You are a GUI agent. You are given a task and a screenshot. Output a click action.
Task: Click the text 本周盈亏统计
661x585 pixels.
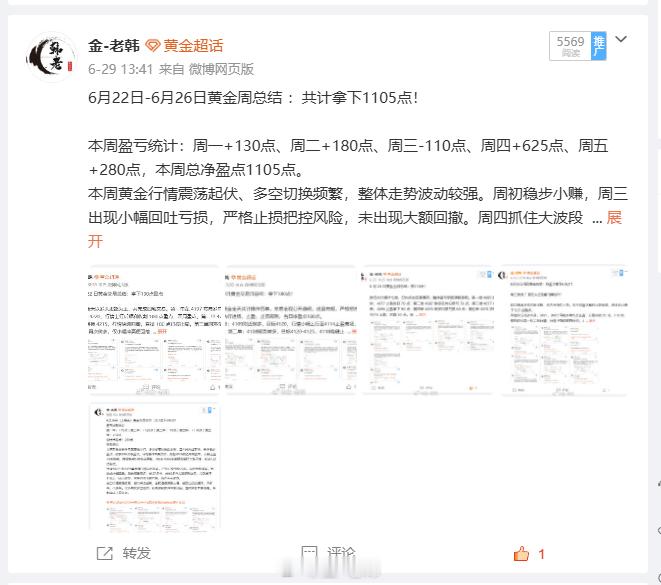[x=133, y=146]
